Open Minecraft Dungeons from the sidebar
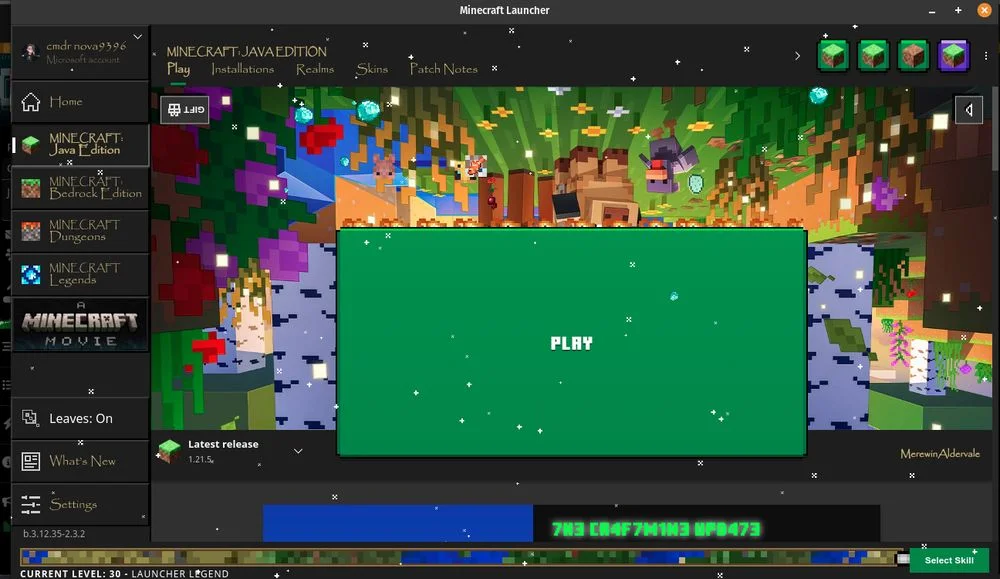 click(80, 231)
